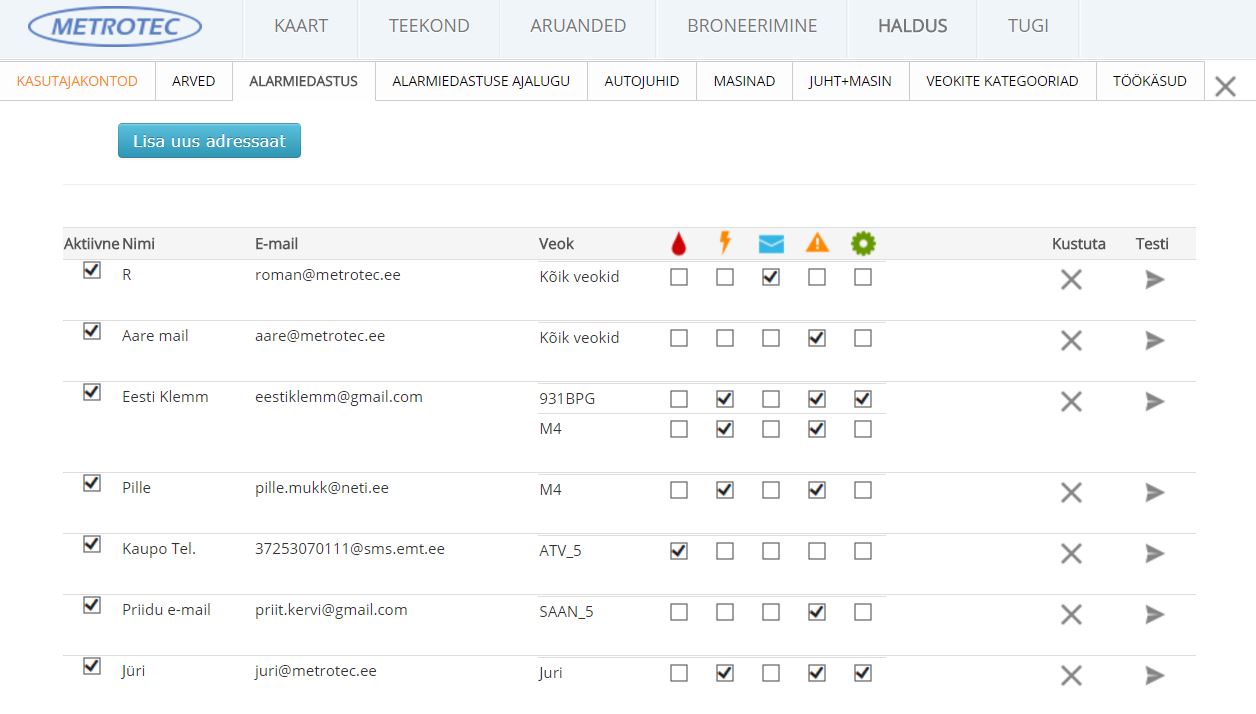Untick the envelope alarm for recipient R
This screenshot has width=1256, height=714.
[x=771, y=278]
